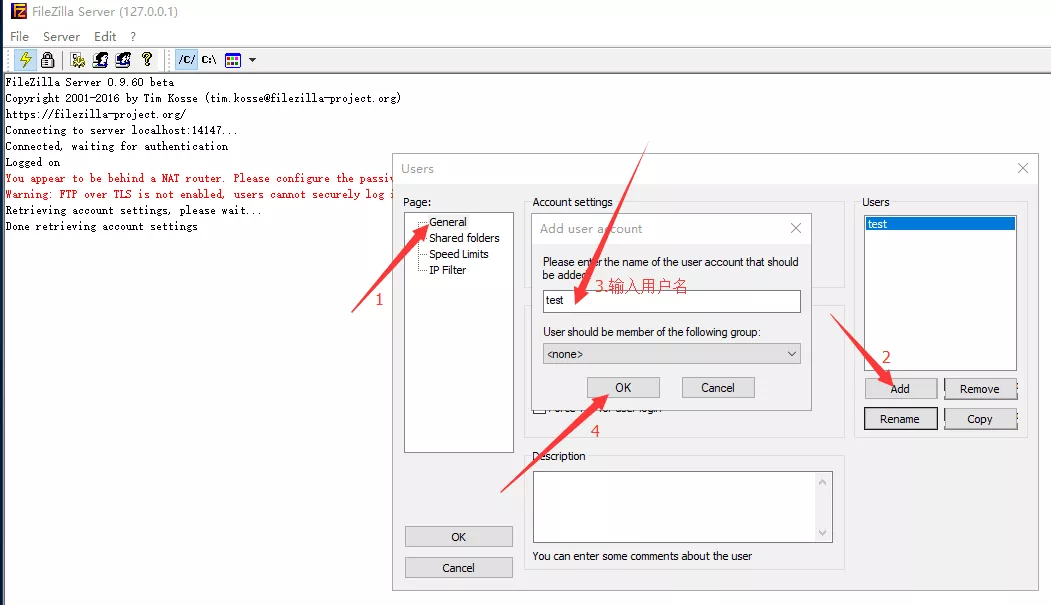This screenshot has height=605, width=1051.
Task: Click OK at bottom of Users dialog
Action: pyautogui.click(x=458, y=537)
